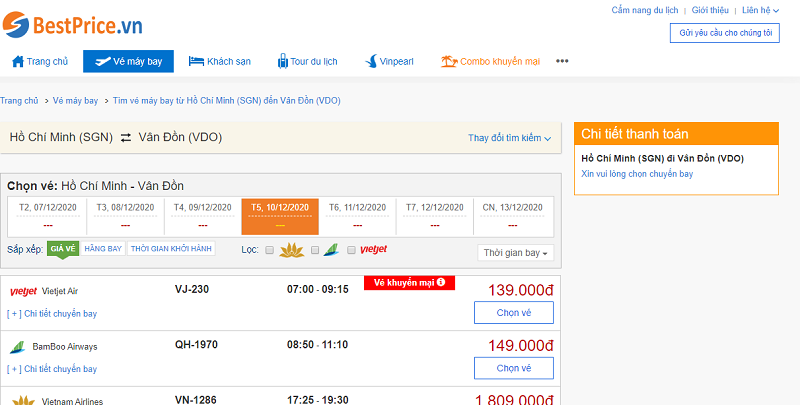Click Vietnam Airlines logo in VN-1286 row
800x405 pixels.
click(23, 400)
